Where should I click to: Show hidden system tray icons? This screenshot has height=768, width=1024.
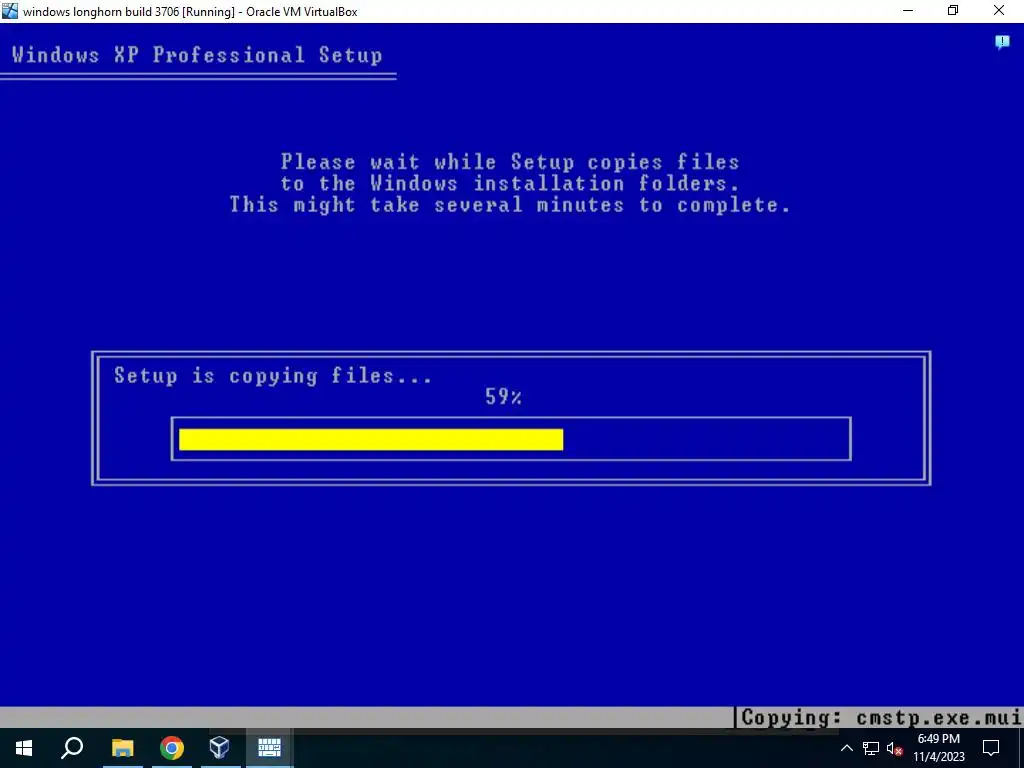[846, 748]
